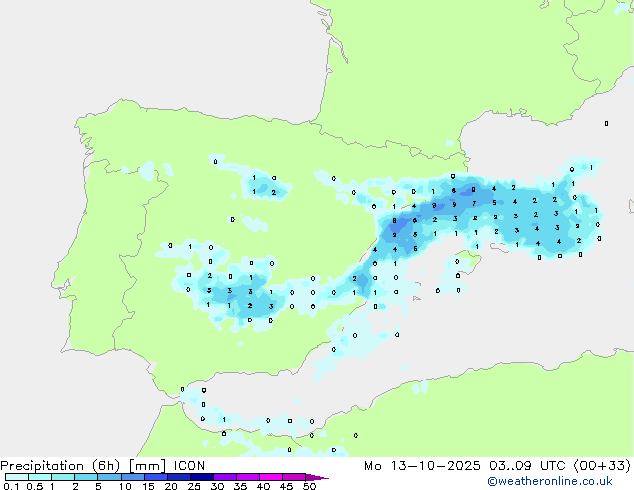Click the 25–30 mm navy legend swatch
634x490 pixels.
point(202,477)
